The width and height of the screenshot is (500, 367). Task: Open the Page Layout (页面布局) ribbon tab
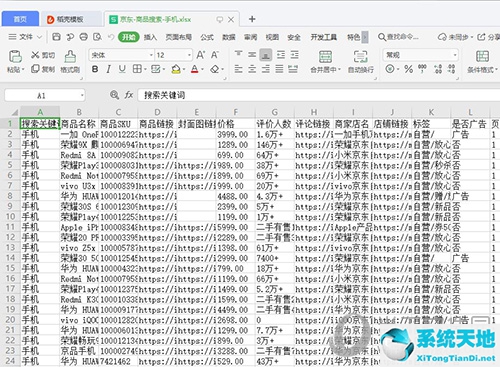pyautogui.click(x=179, y=37)
